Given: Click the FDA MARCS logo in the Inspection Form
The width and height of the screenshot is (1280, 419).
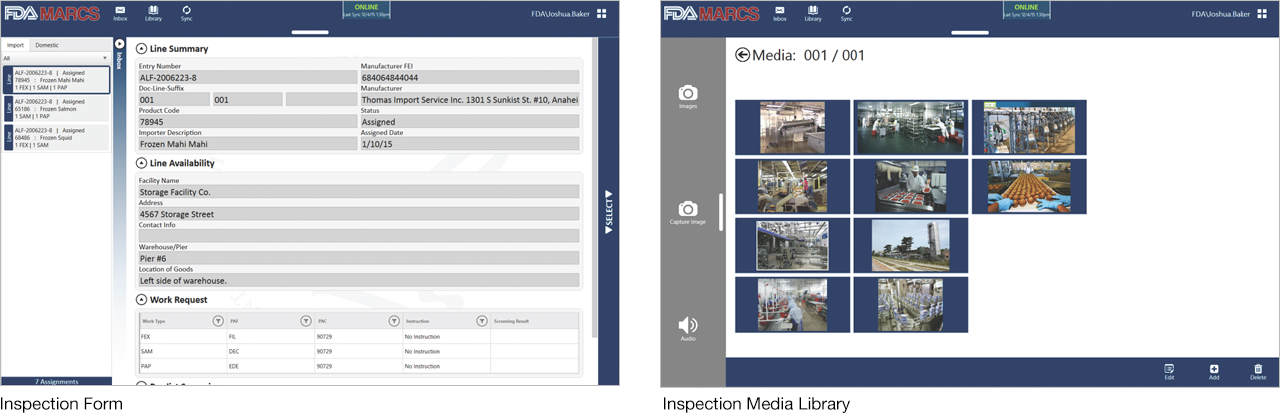Looking at the screenshot, I should coord(51,14).
